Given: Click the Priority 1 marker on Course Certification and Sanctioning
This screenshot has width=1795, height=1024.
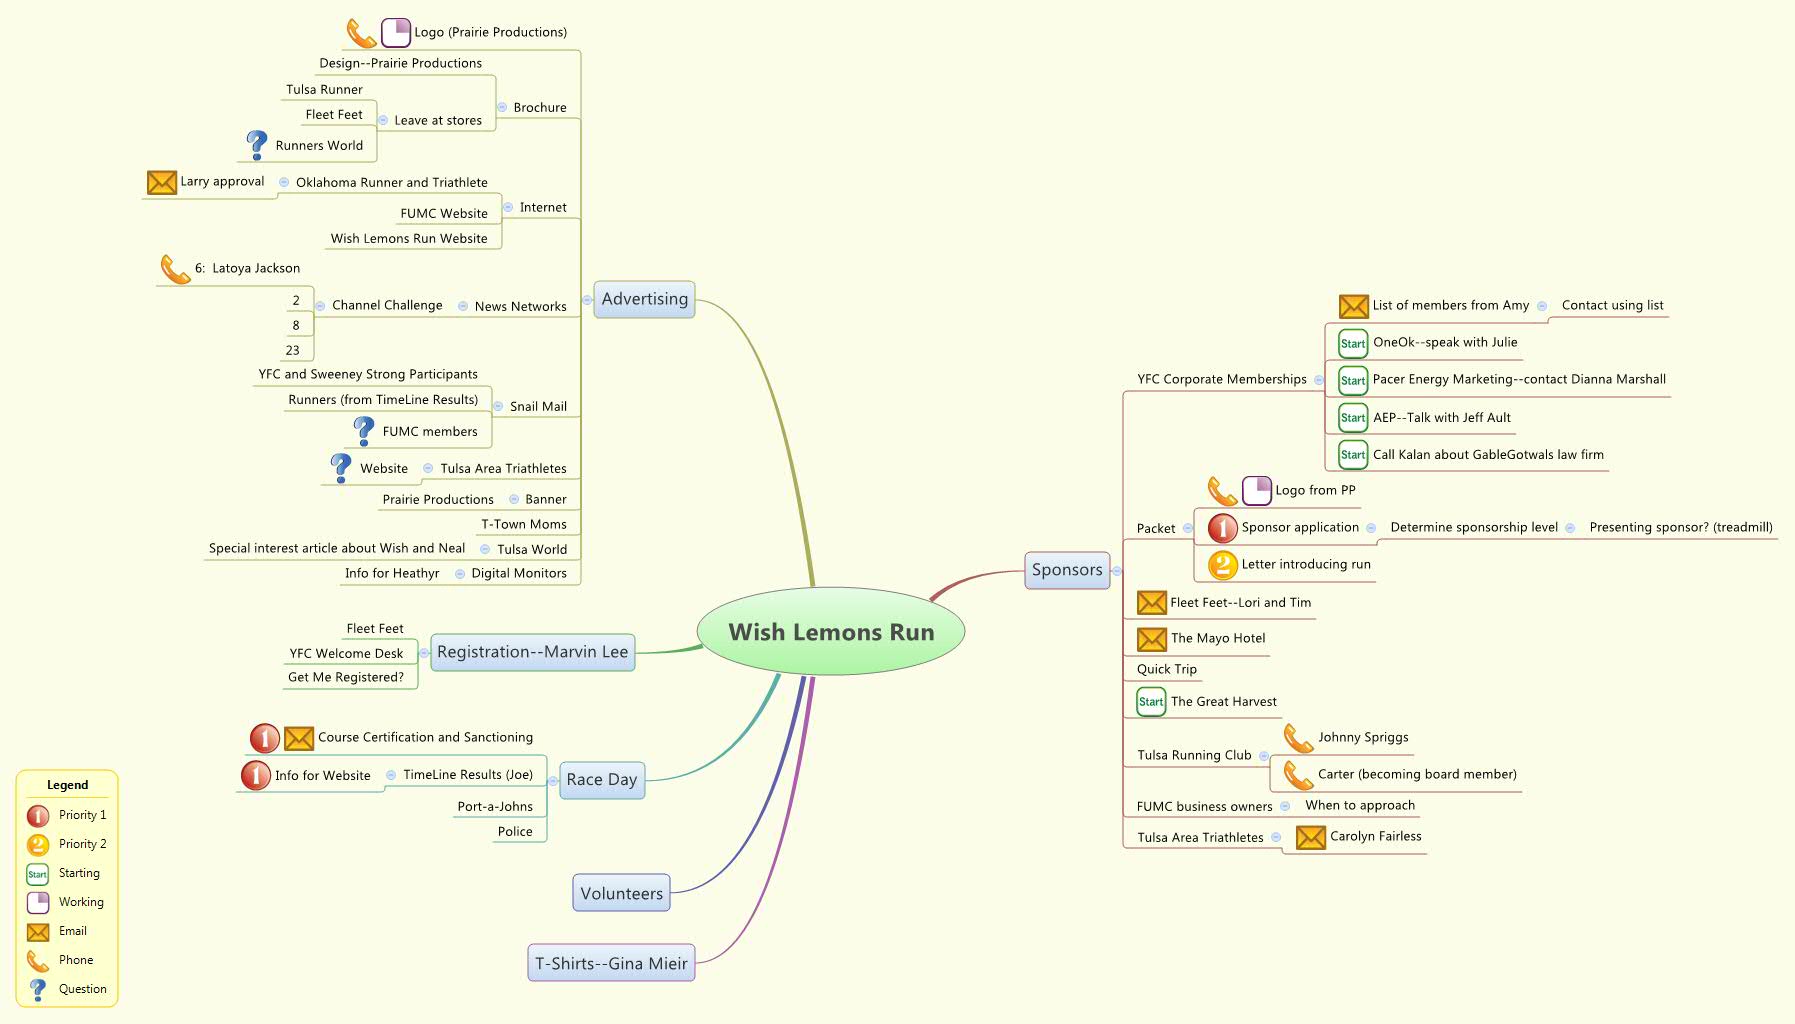Looking at the screenshot, I should tap(263, 737).
